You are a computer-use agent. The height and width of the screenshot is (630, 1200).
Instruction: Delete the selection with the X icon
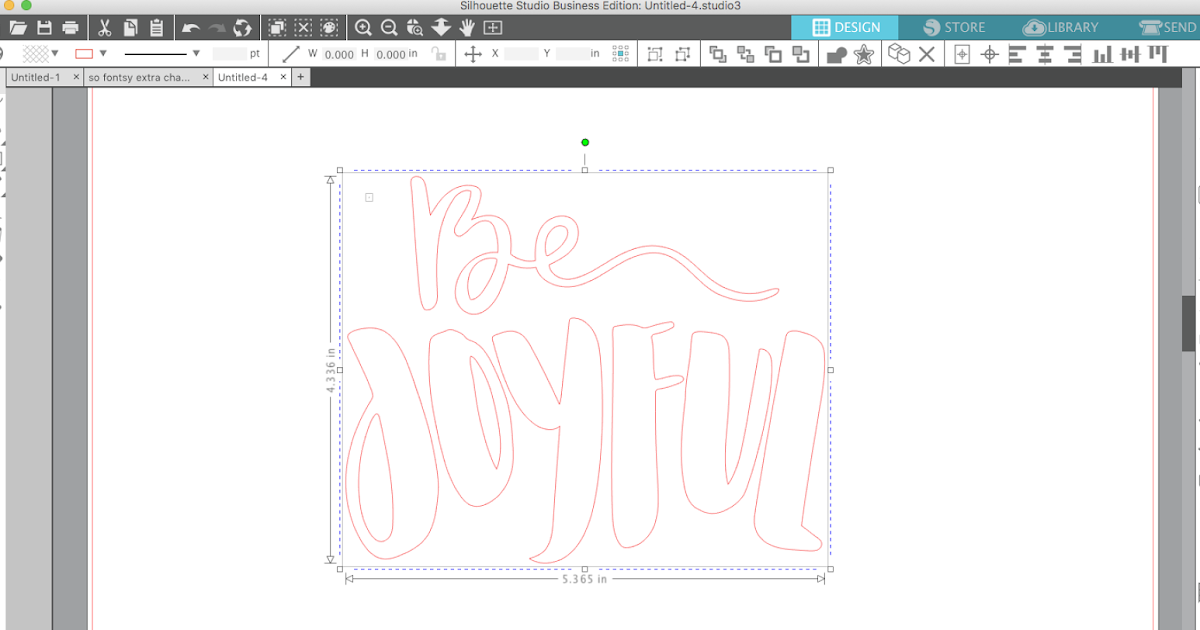(927, 54)
